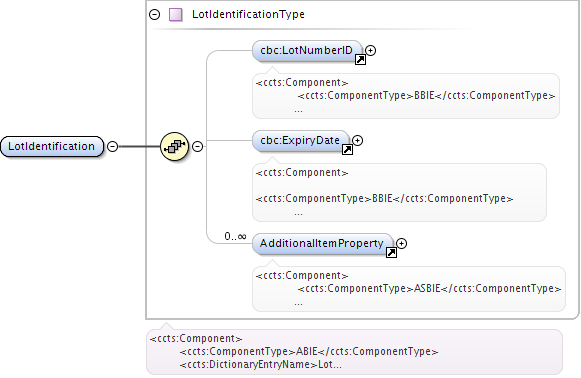The width and height of the screenshot is (581, 378).
Task: Expand the AdditionalItemProperty element
Action: click(x=402, y=243)
